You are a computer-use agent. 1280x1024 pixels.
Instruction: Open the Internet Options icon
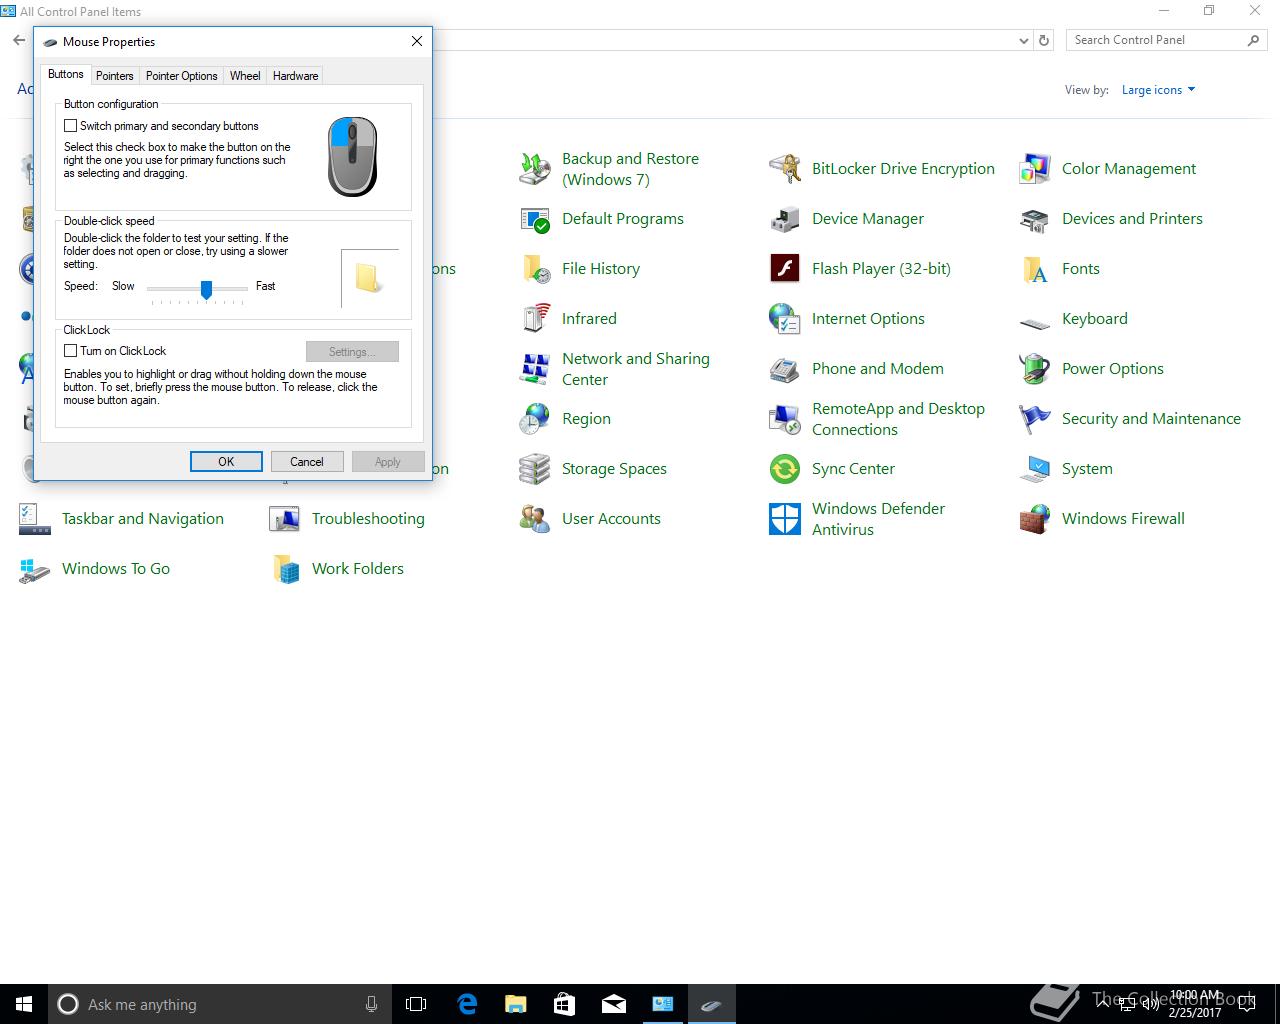point(785,319)
